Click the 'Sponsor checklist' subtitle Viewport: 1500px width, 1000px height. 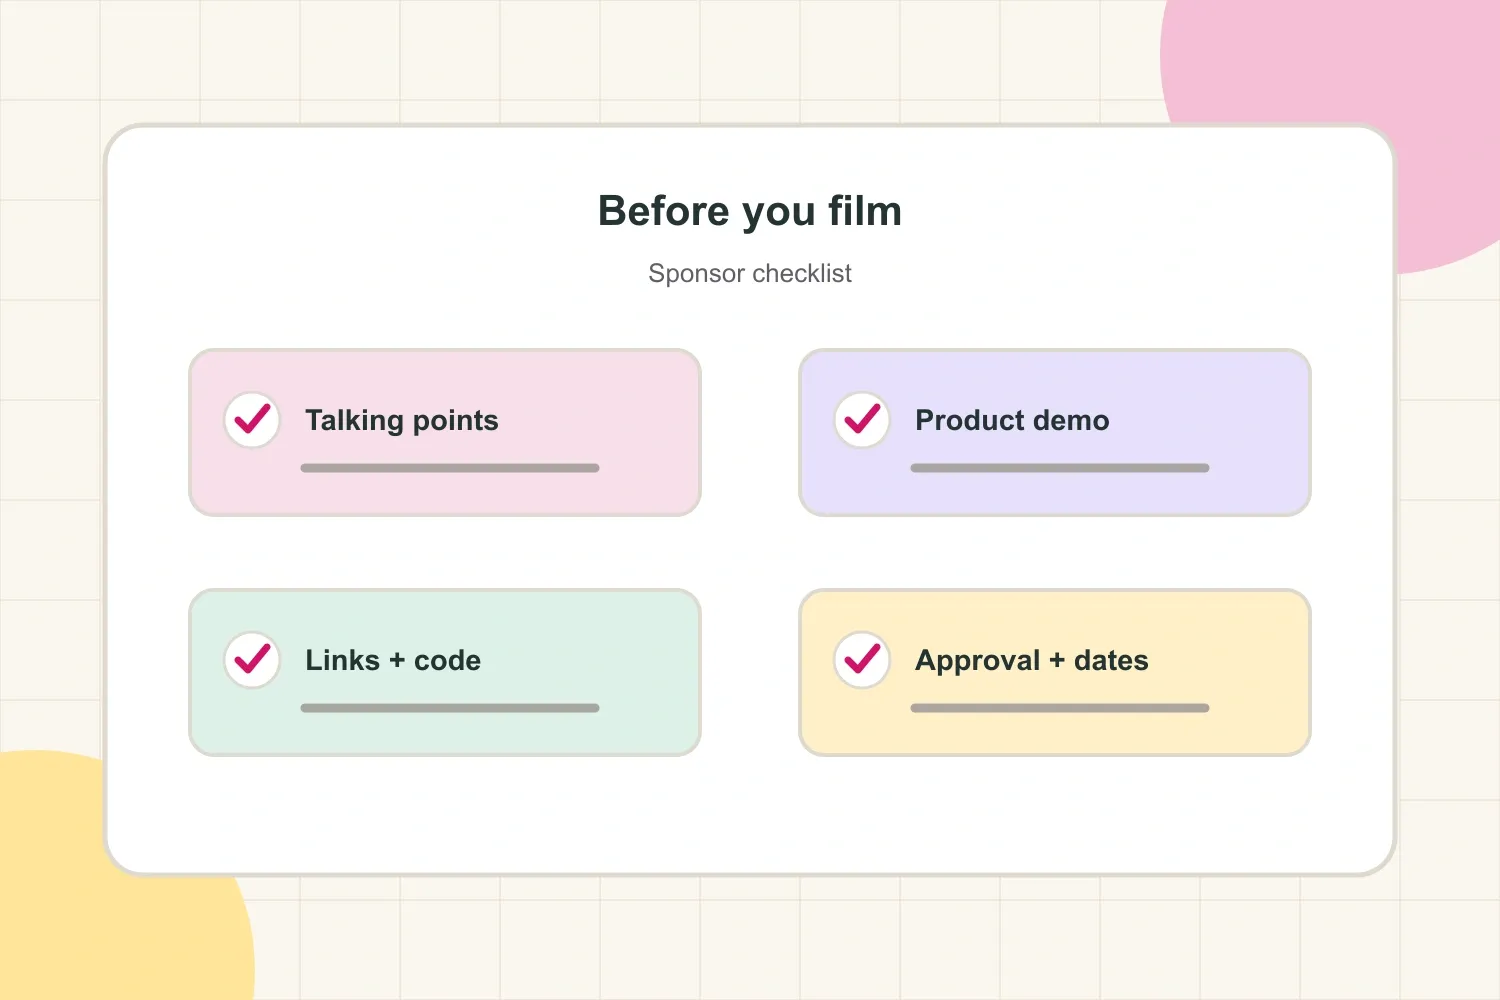pos(750,273)
